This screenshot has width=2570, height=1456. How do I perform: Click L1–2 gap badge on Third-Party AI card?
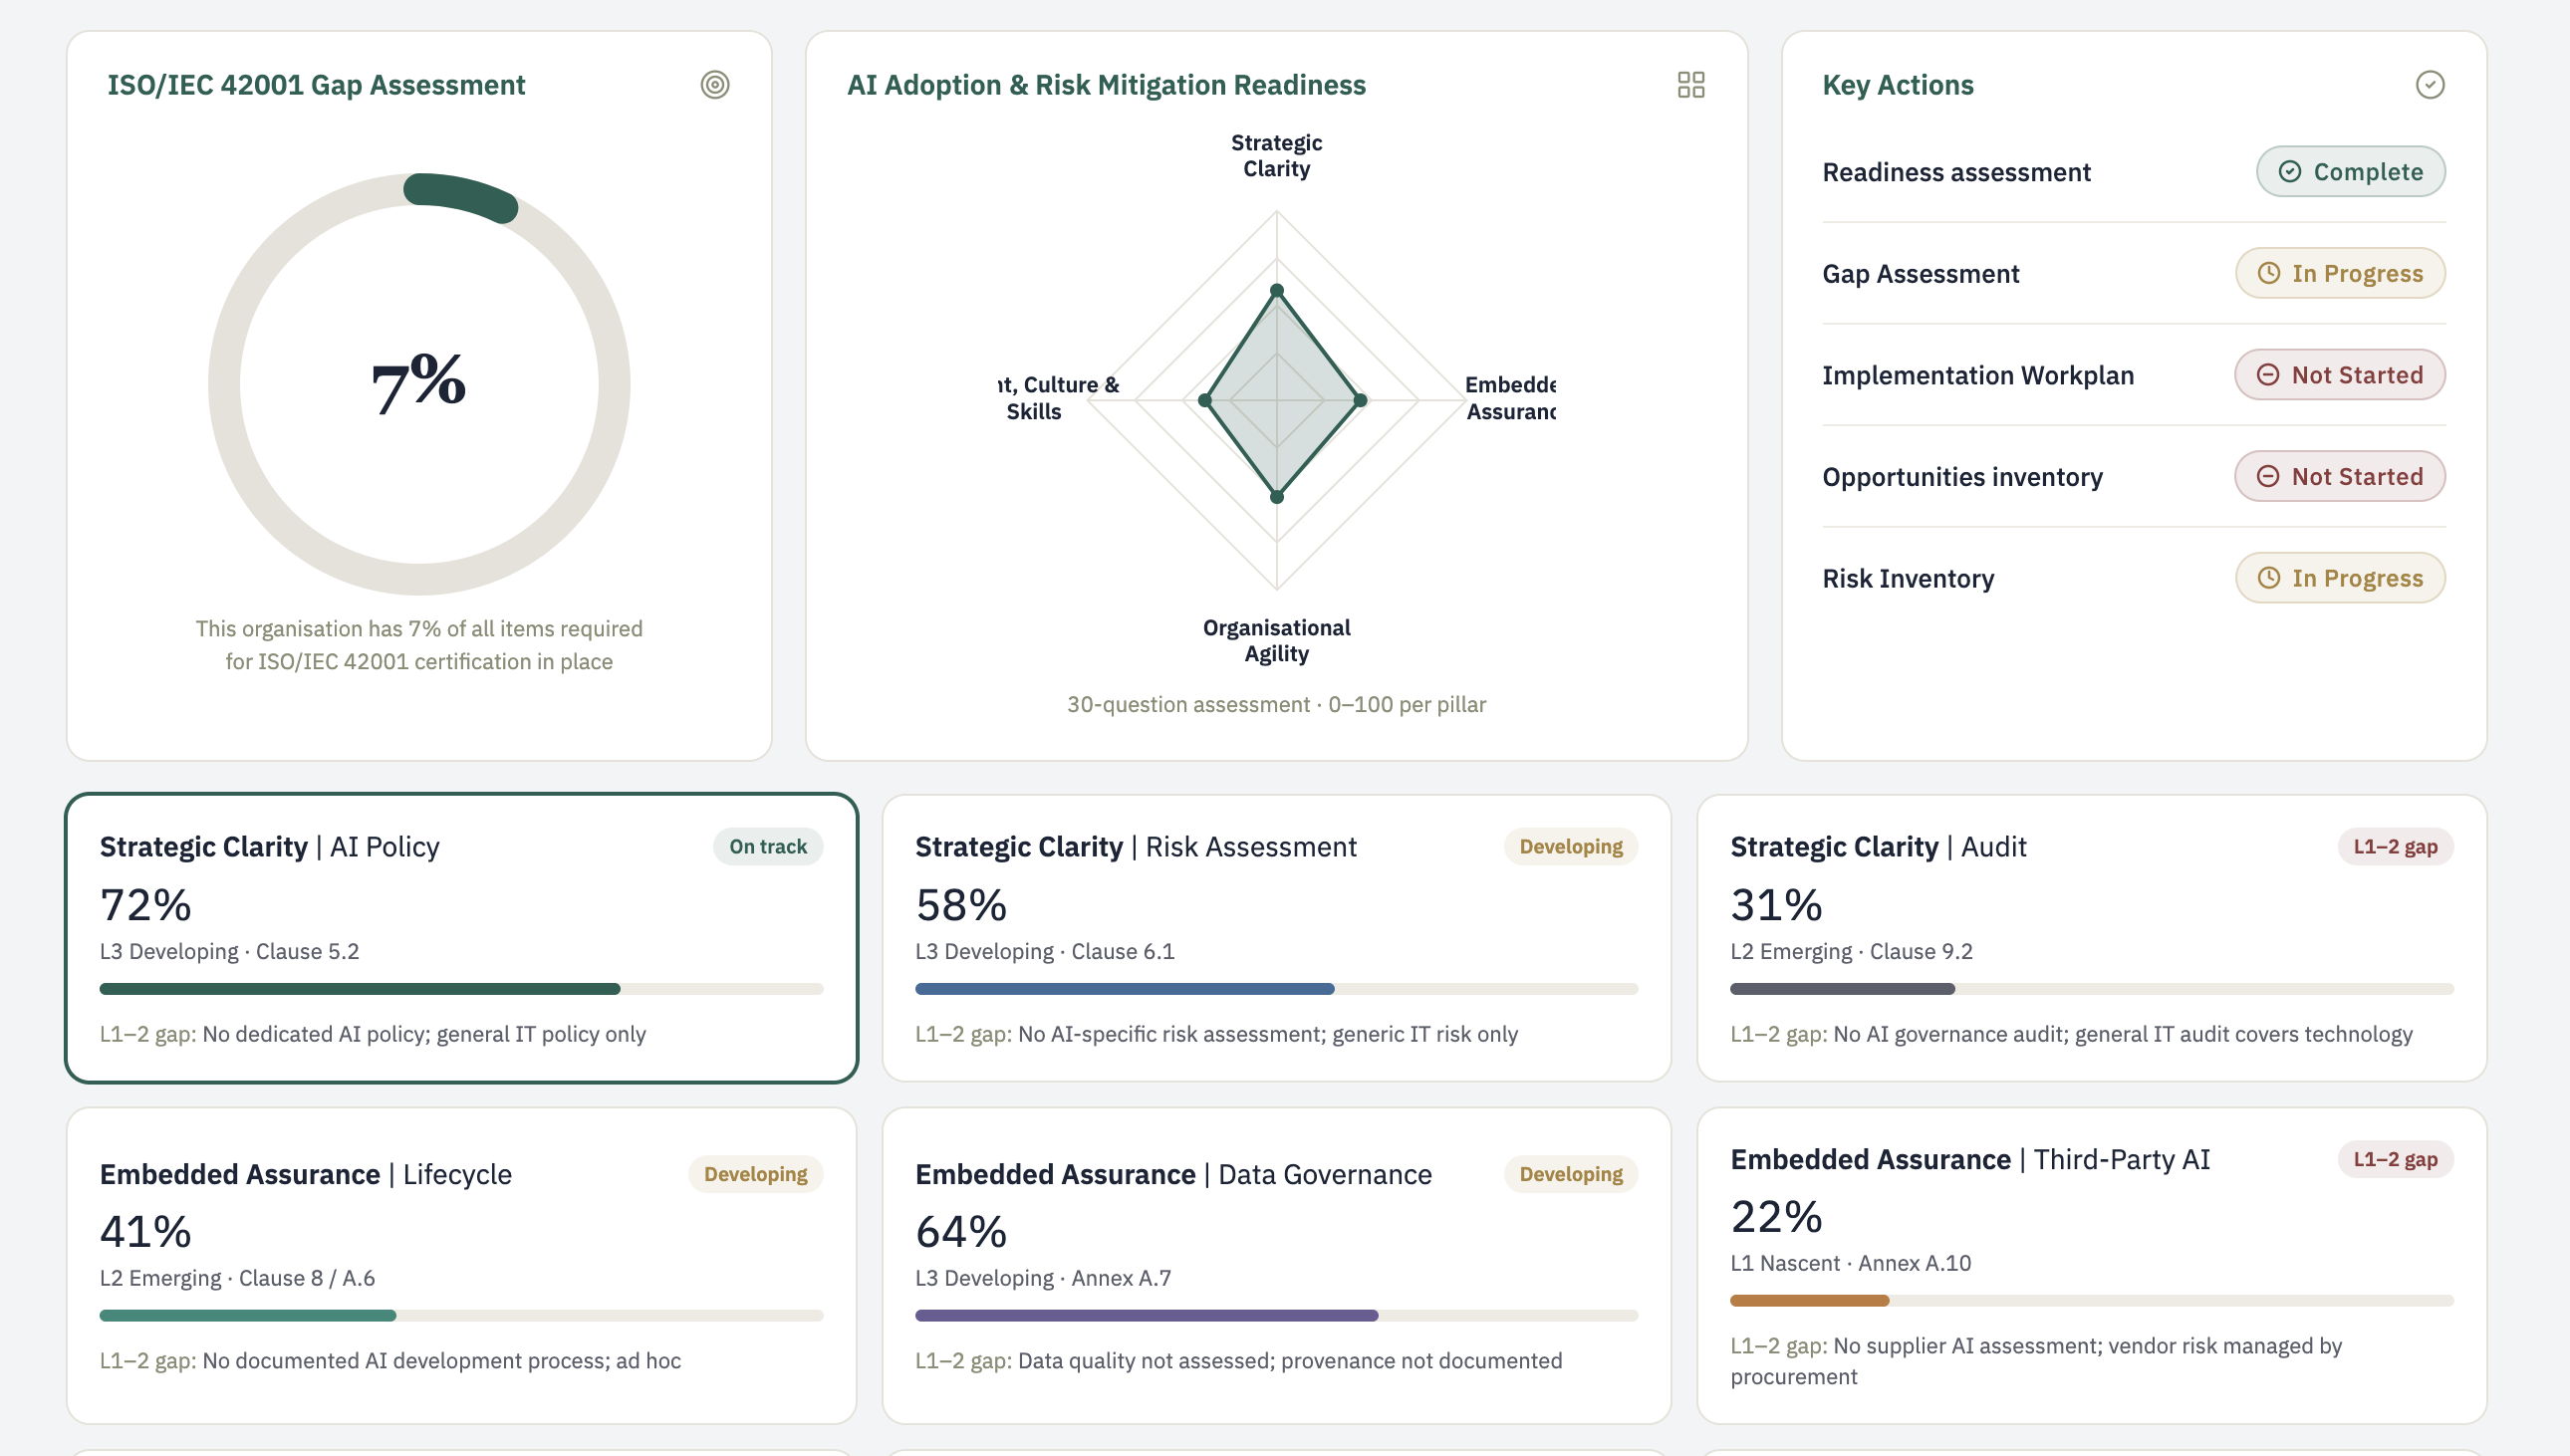(2395, 1160)
